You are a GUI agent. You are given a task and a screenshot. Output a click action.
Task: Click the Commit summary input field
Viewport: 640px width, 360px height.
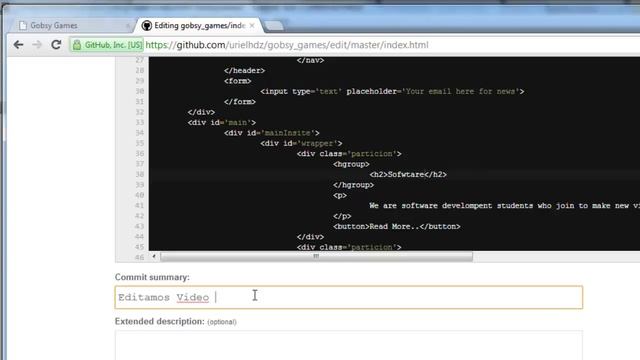349,297
